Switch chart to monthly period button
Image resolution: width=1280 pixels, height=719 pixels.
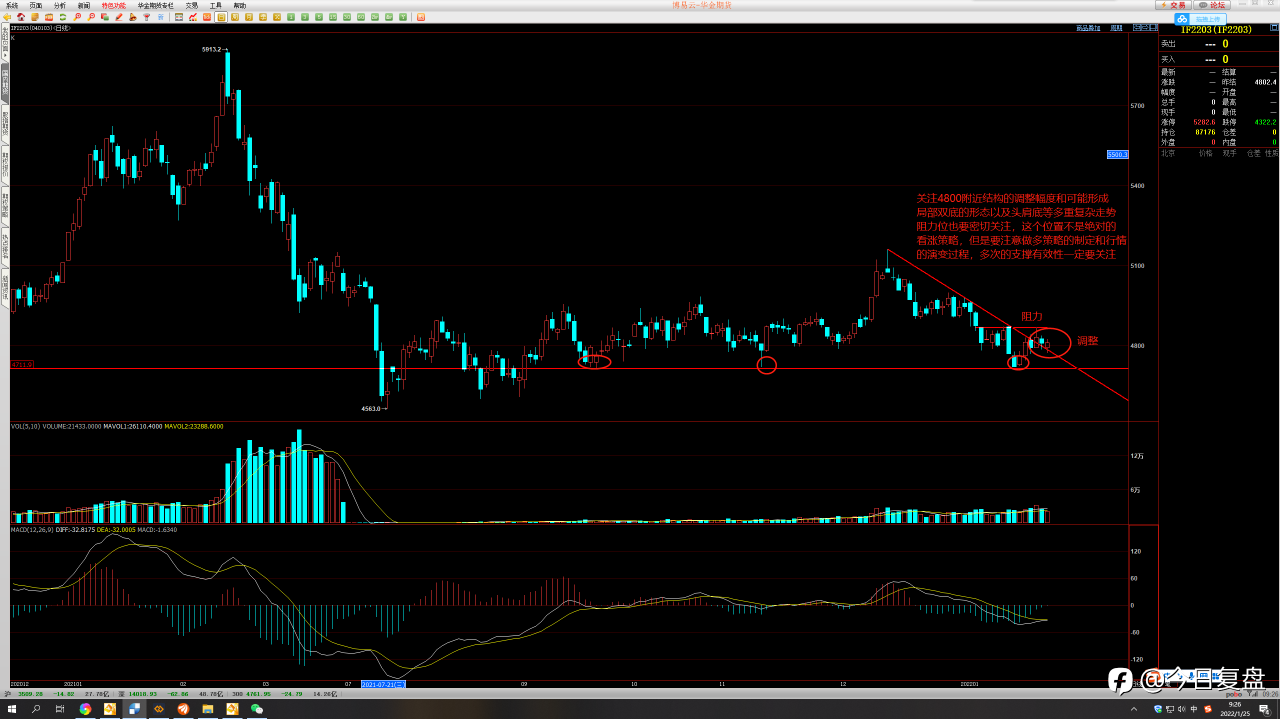249,17
